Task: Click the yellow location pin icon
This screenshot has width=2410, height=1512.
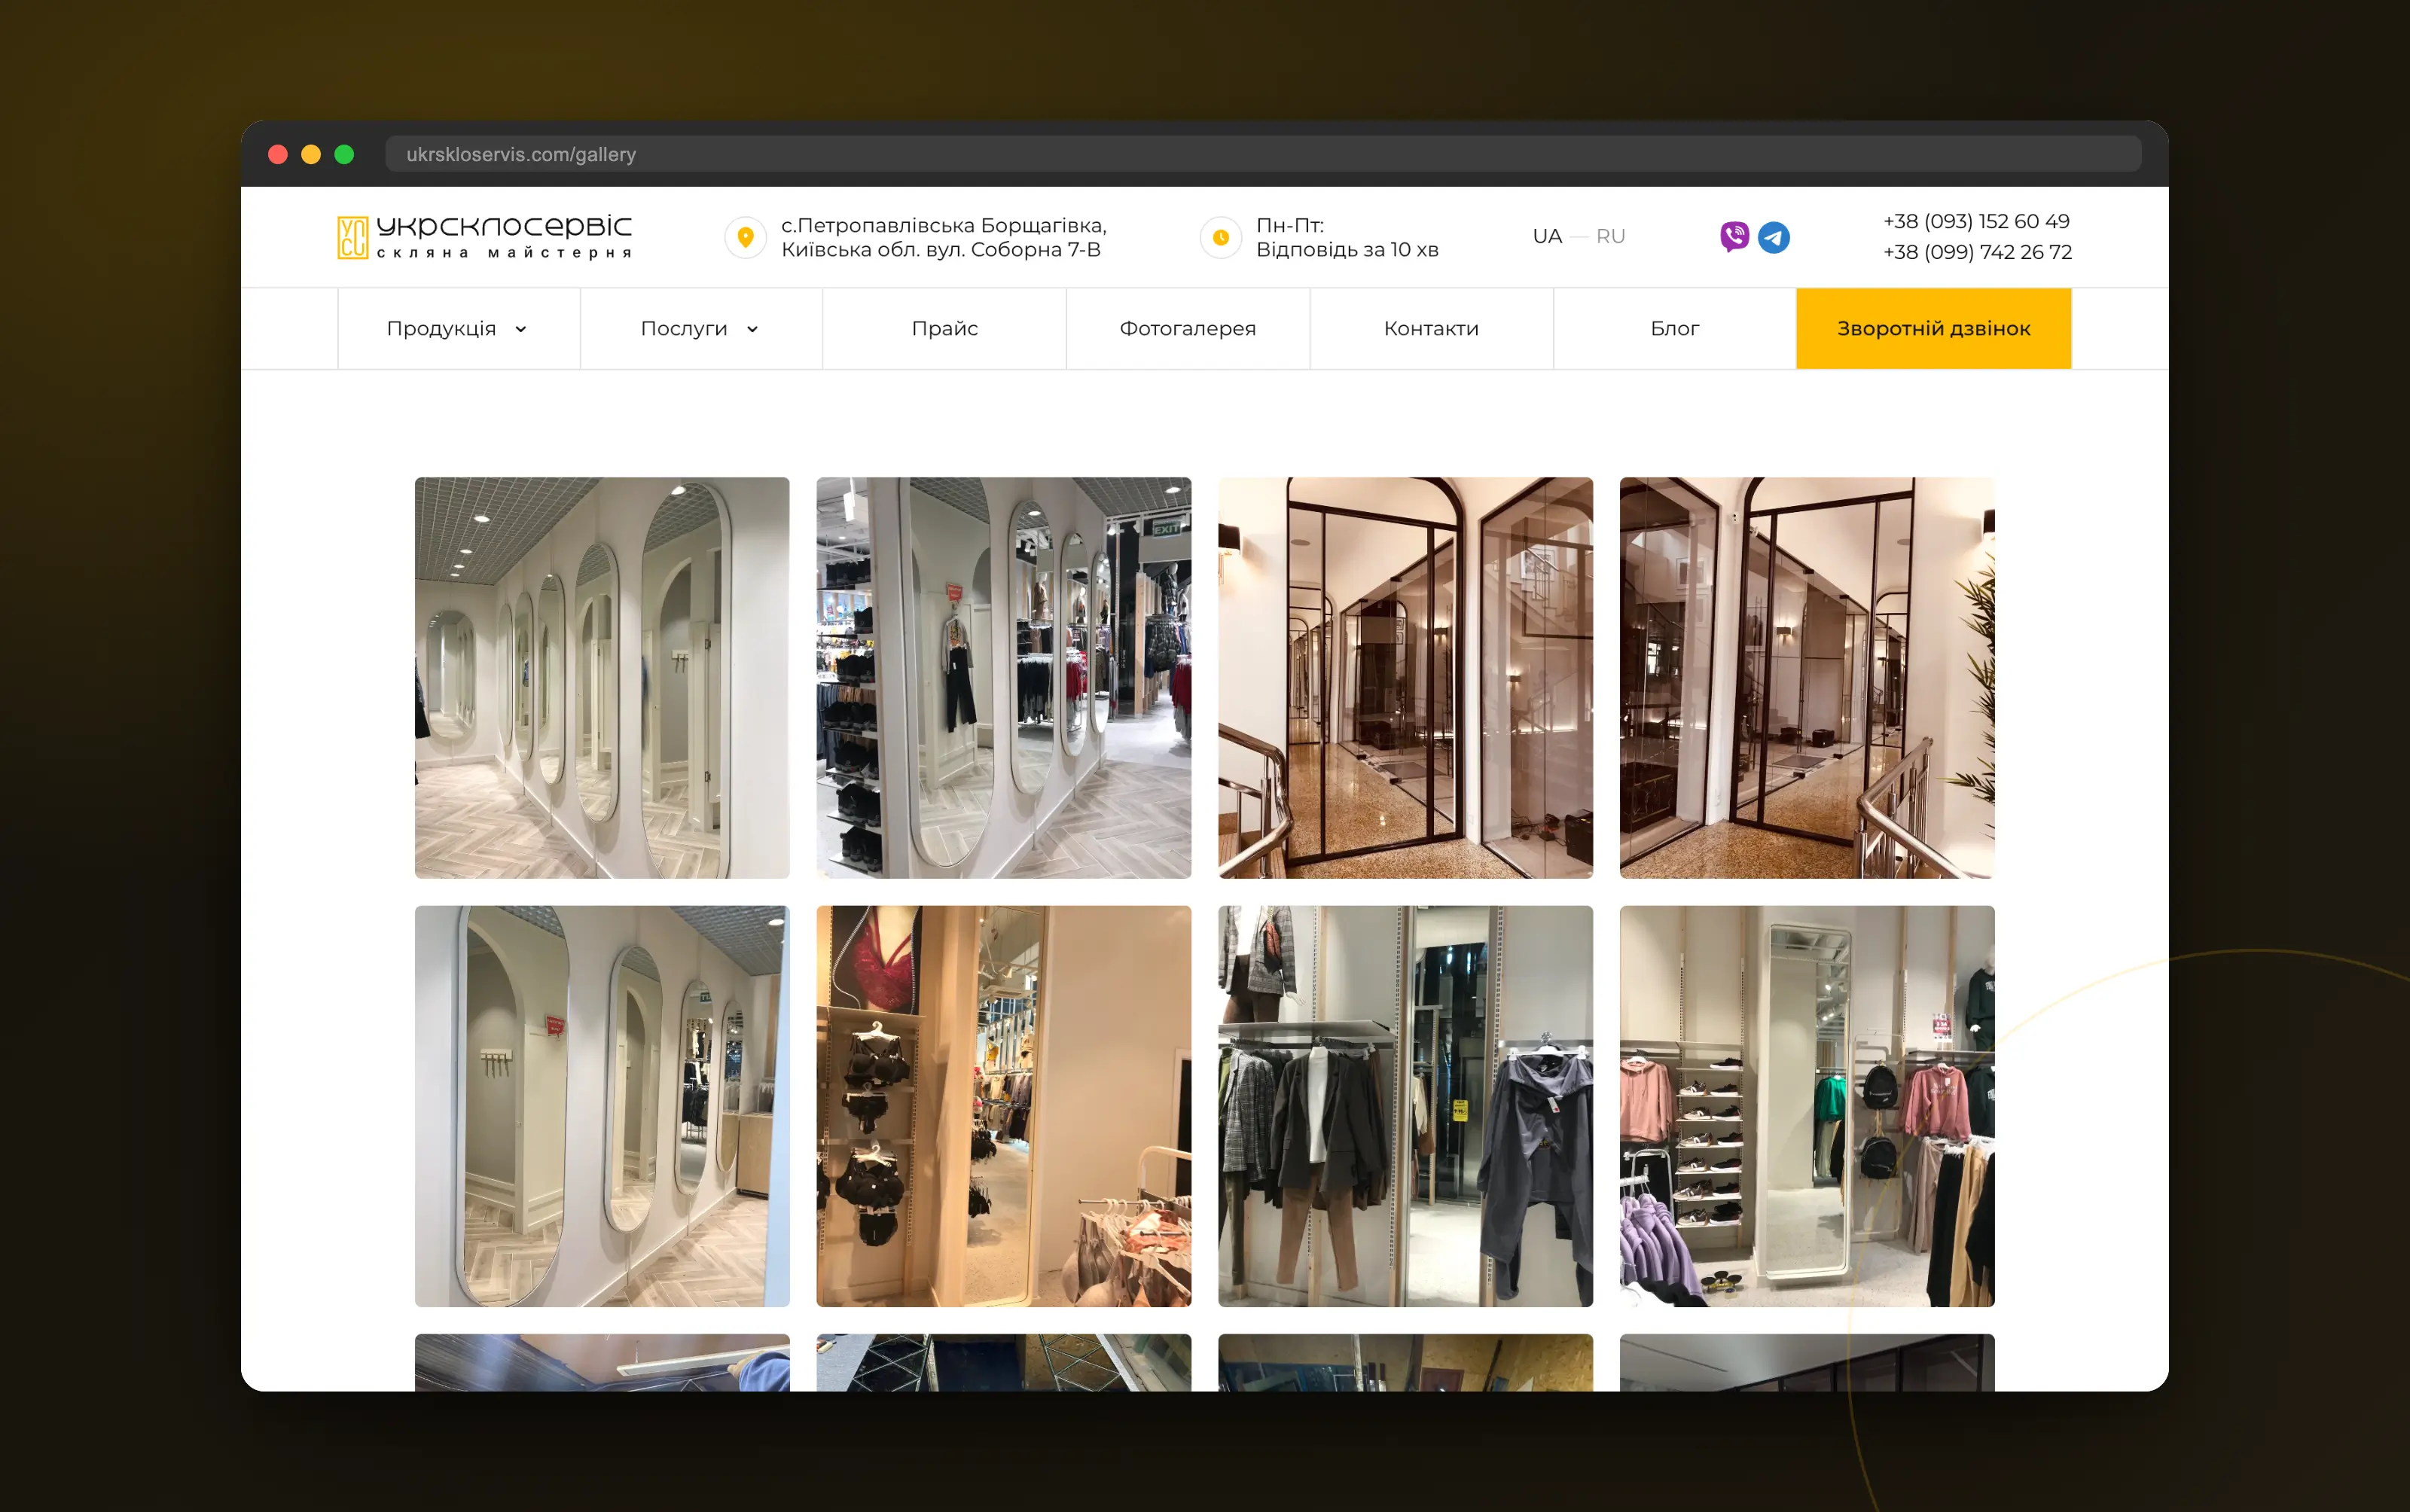Action: pyautogui.click(x=745, y=238)
